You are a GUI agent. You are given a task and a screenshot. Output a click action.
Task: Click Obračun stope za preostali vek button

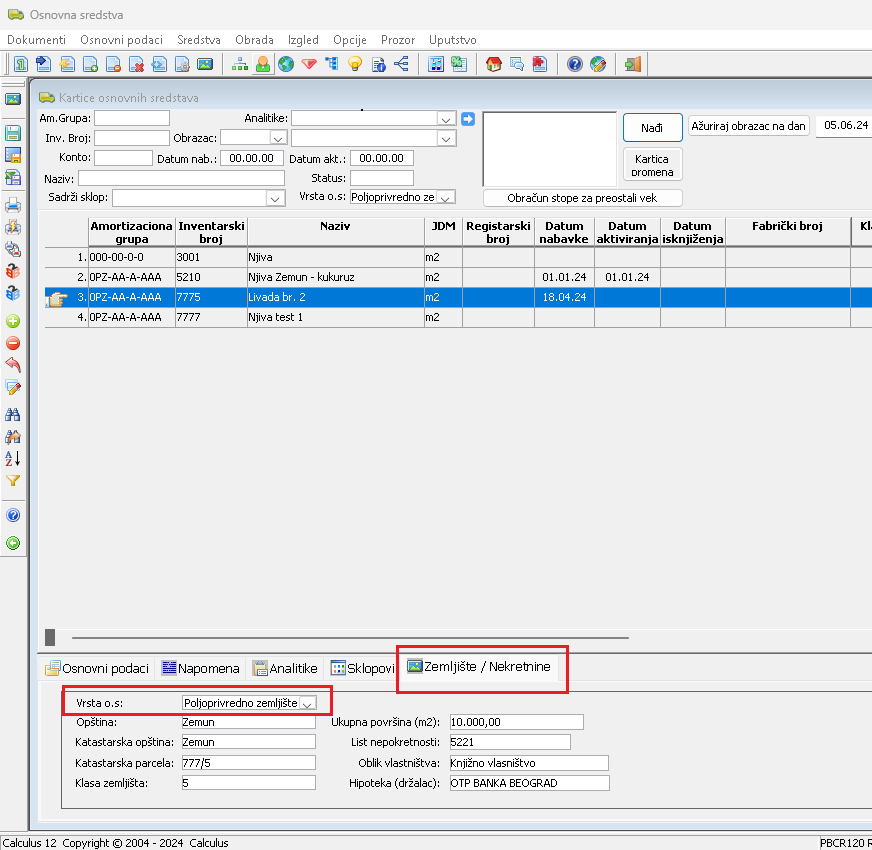coord(582,198)
